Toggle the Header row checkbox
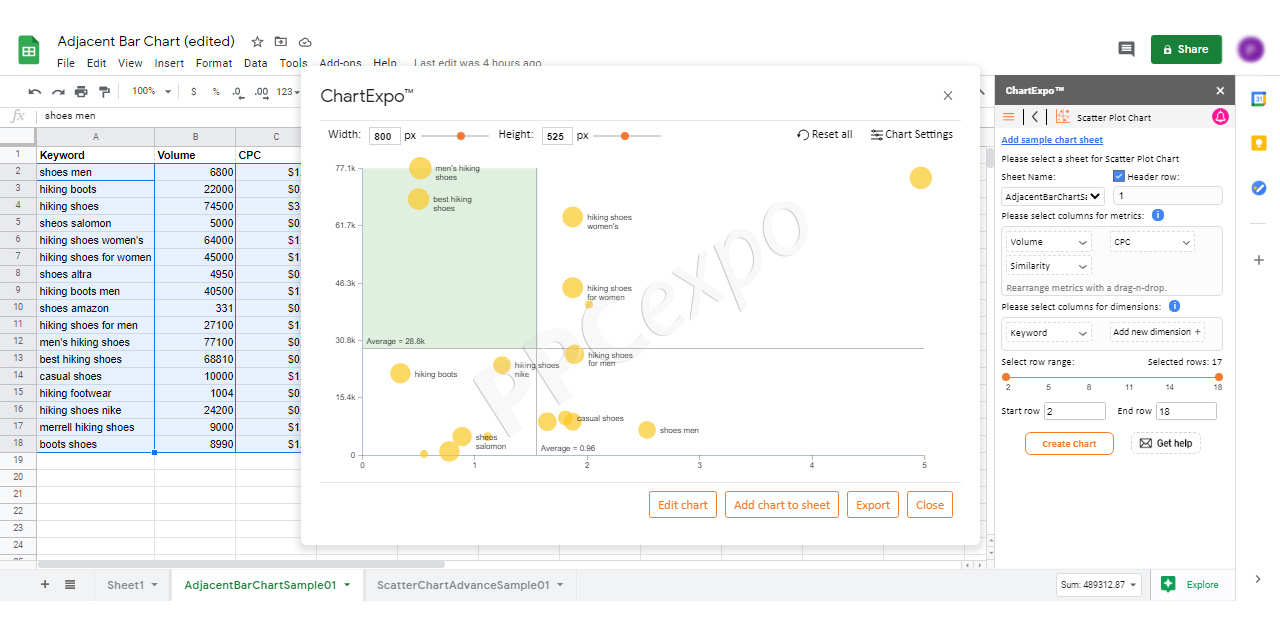The width and height of the screenshot is (1280, 637). [x=1119, y=176]
